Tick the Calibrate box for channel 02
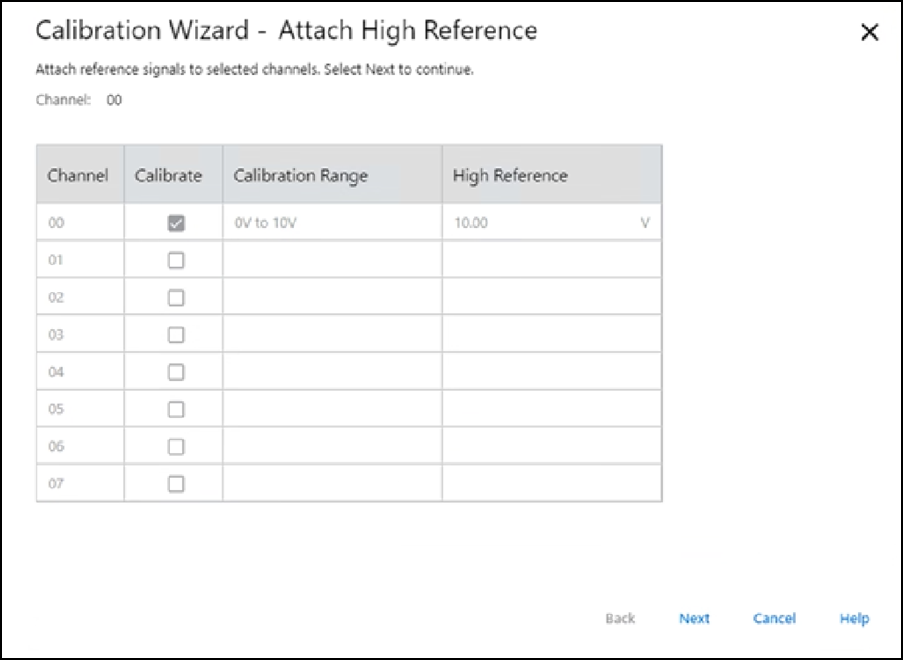 176,297
